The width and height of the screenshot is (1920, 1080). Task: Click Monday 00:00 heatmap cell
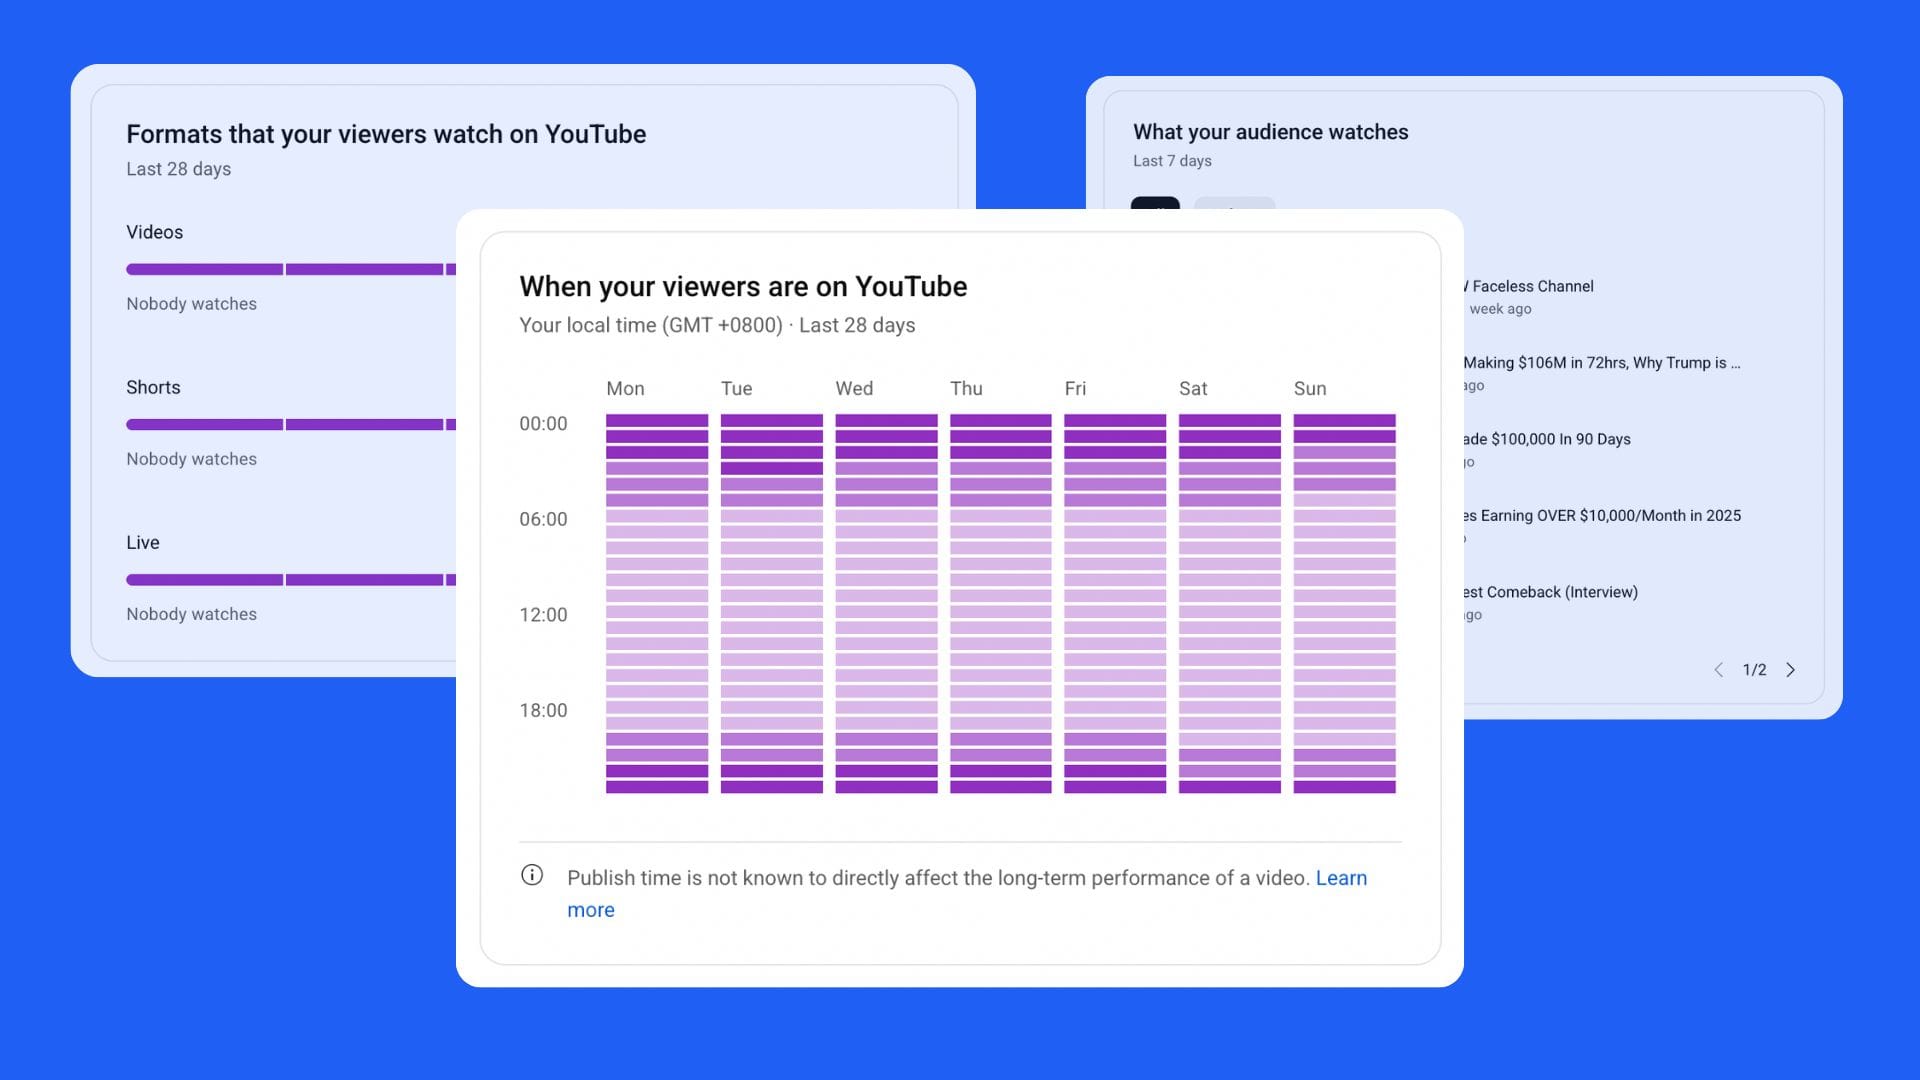tap(657, 421)
